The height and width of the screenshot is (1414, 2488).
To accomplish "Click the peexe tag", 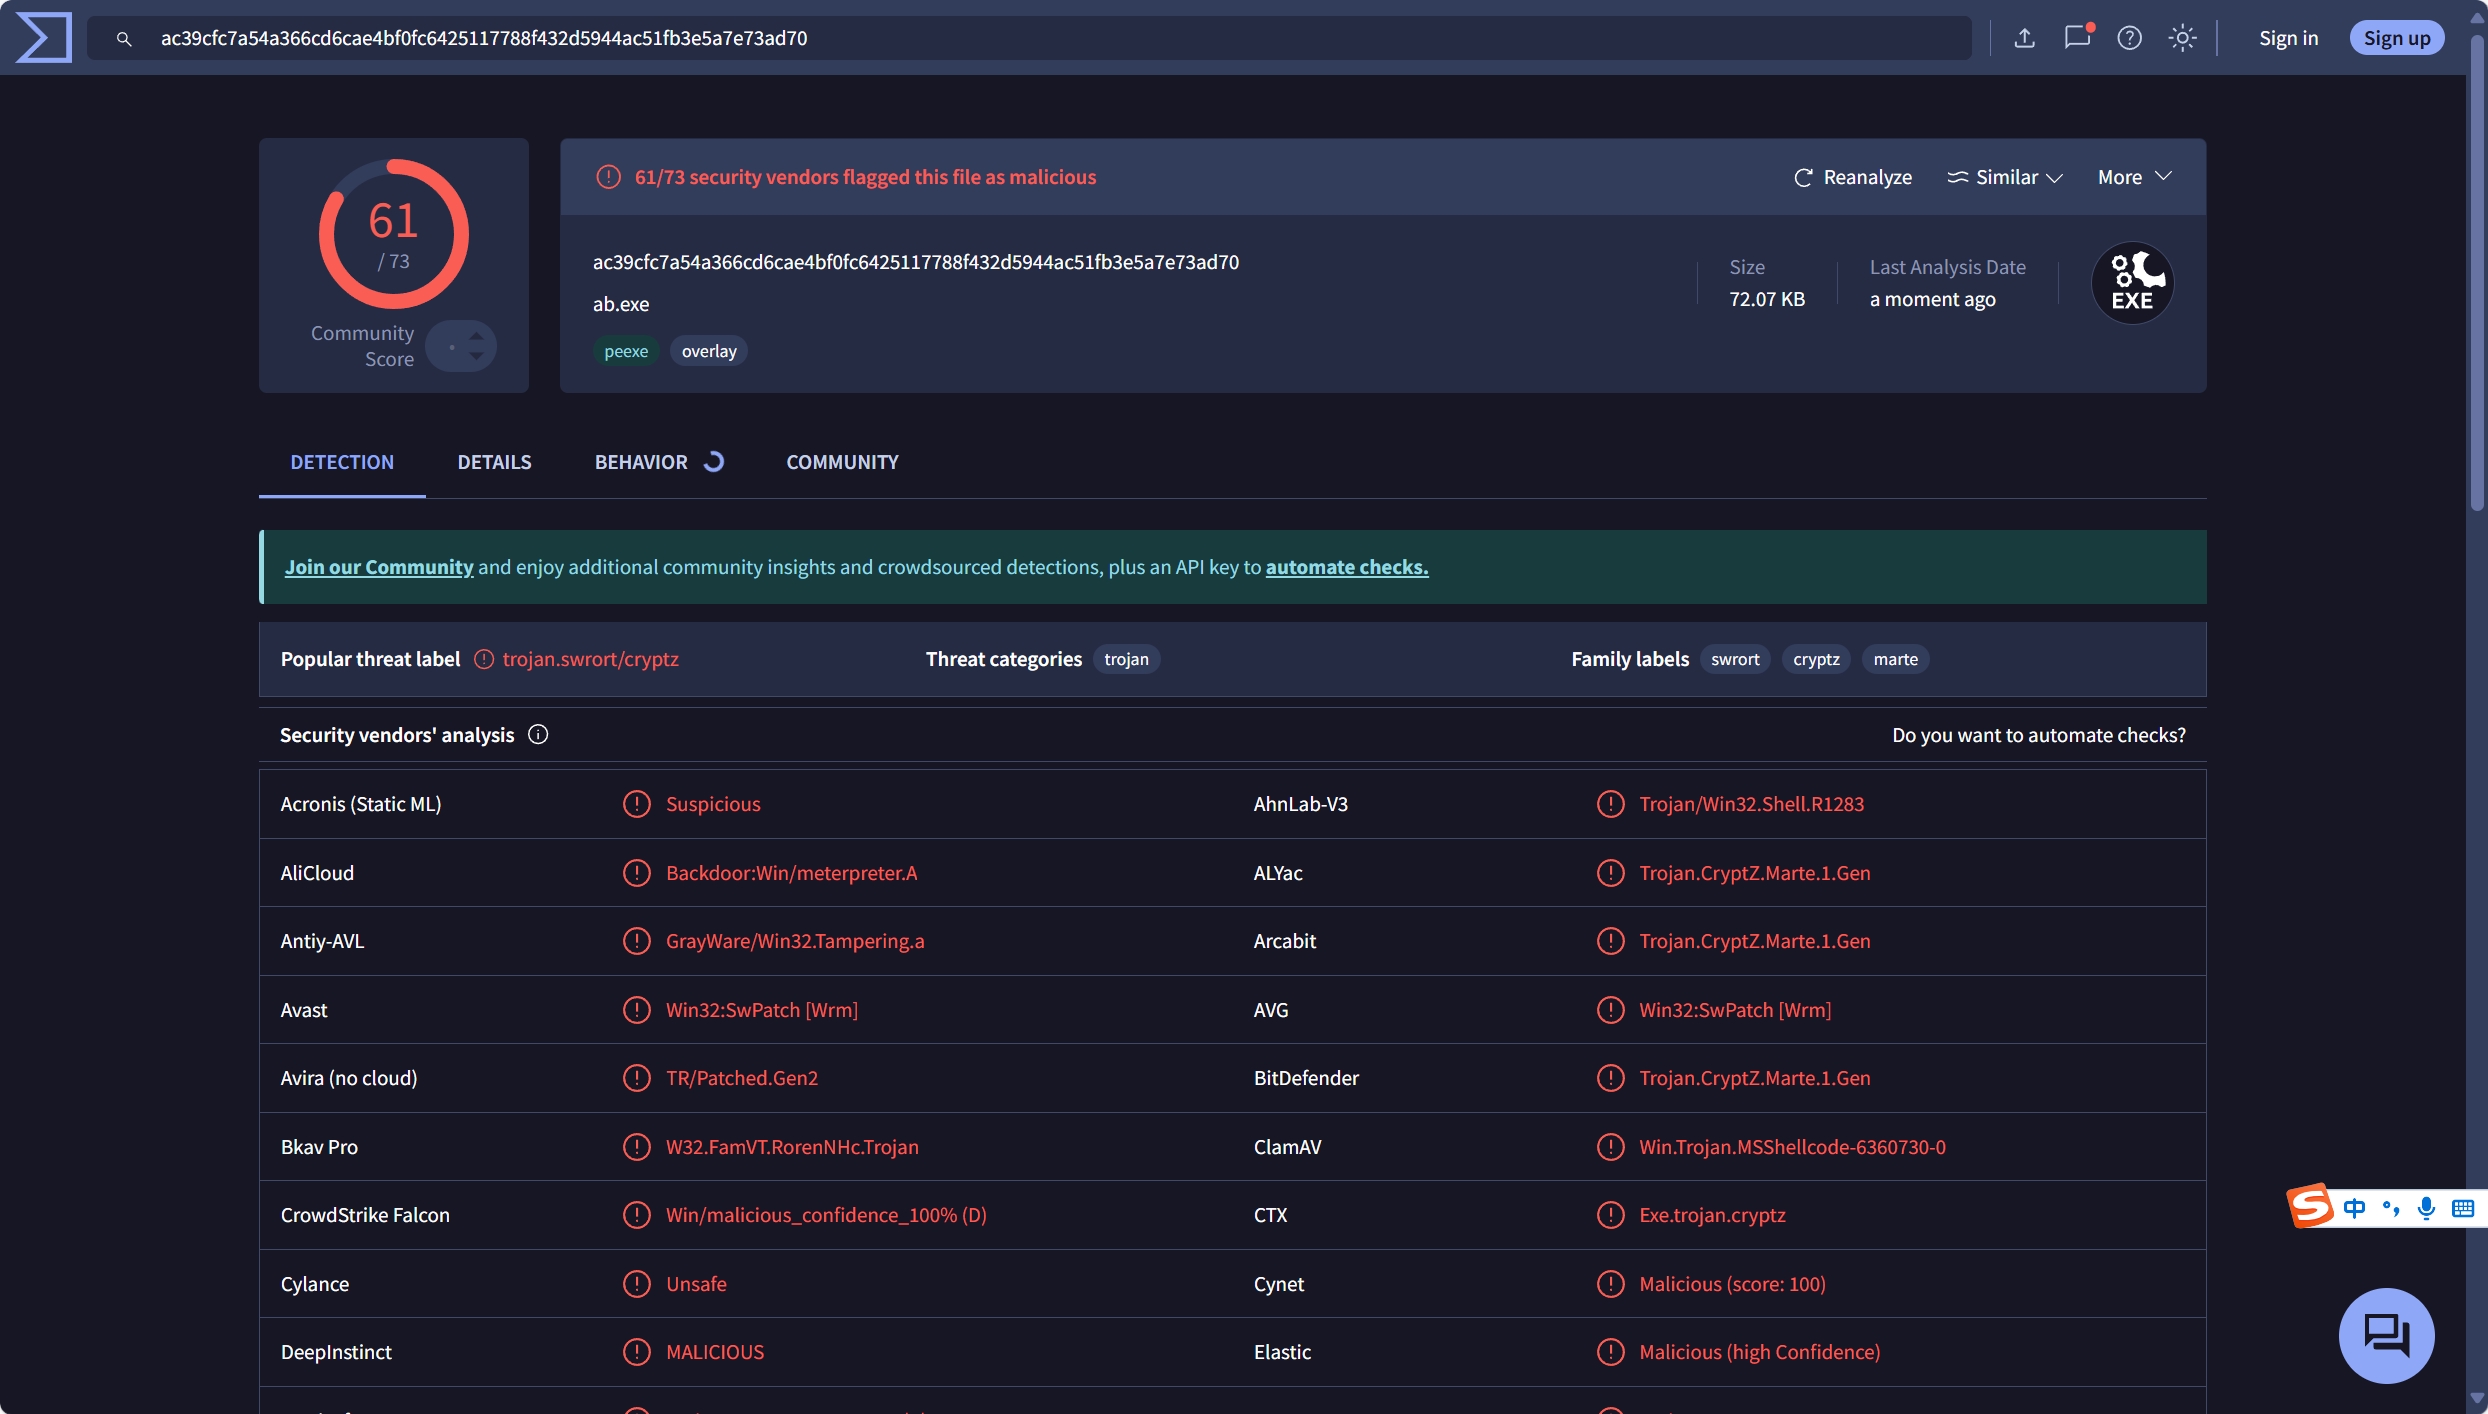I will click(626, 351).
